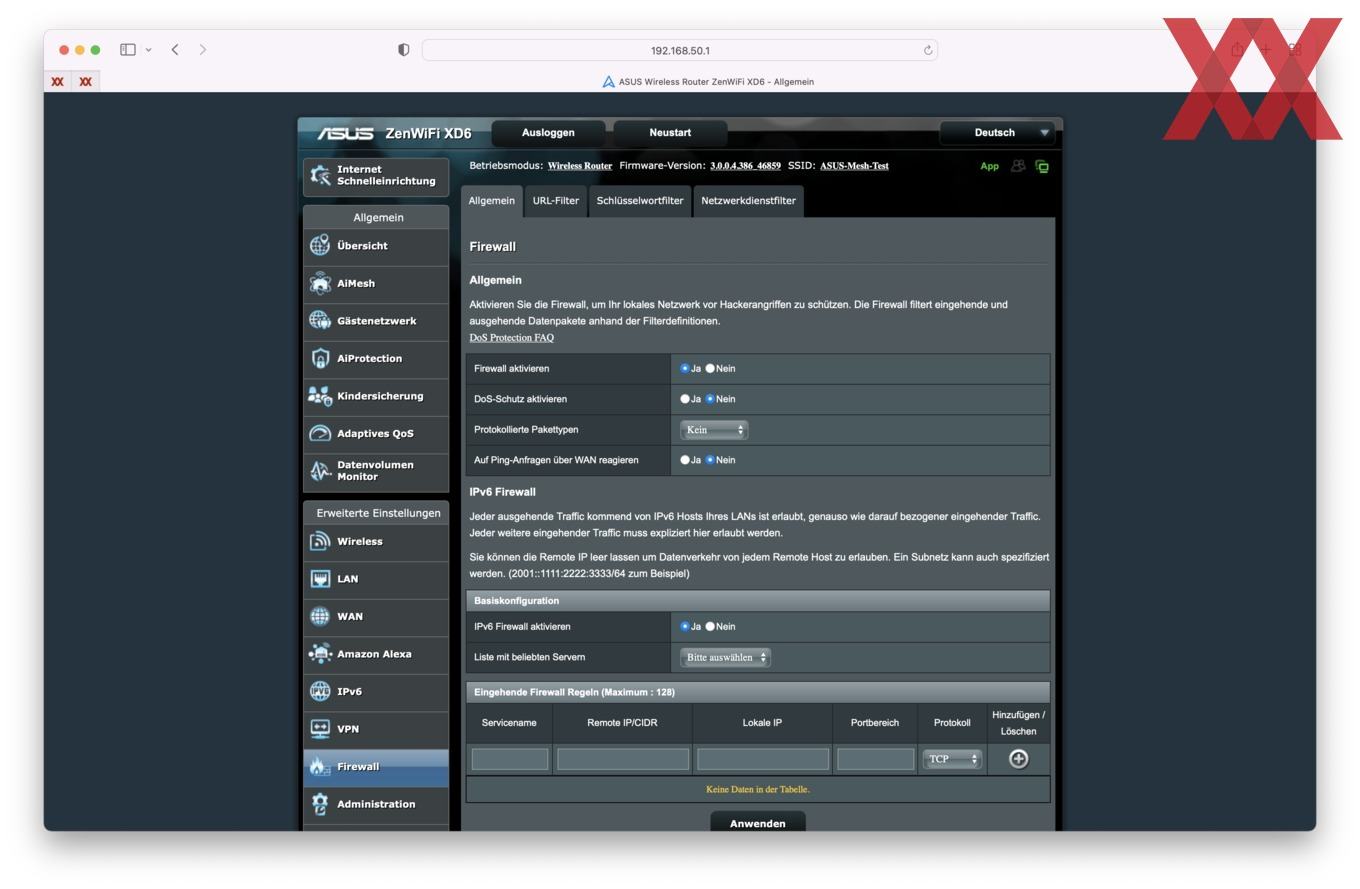1360x889 pixels.
Task: Click the Ausloggen button
Action: [x=548, y=133]
